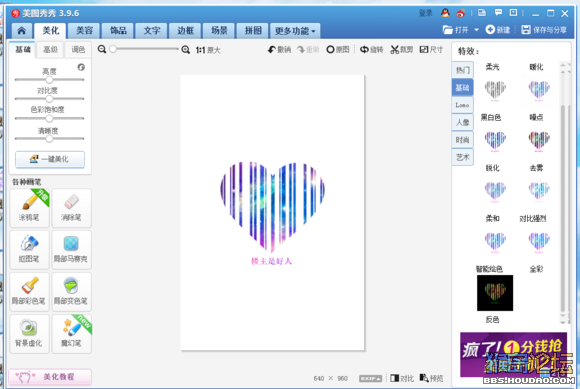Select the 抠图笔 cutout tool

pos(30,250)
